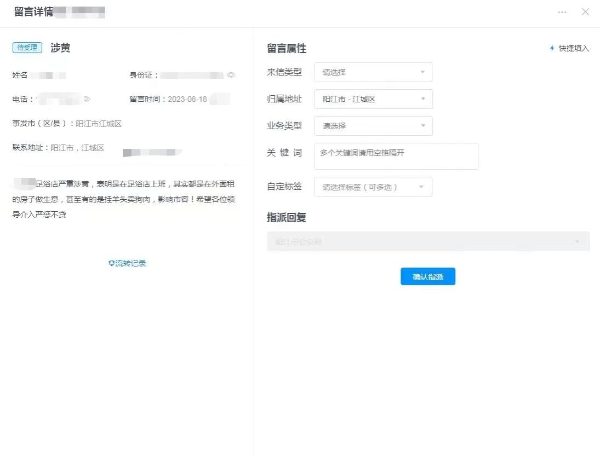This screenshot has height=457, width=600.
Task: Click the caret arrow in 来信类型 box
Action: click(422, 72)
